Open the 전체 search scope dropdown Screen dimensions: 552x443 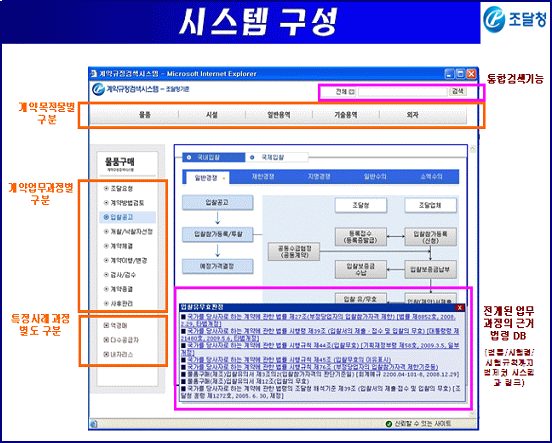point(351,92)
